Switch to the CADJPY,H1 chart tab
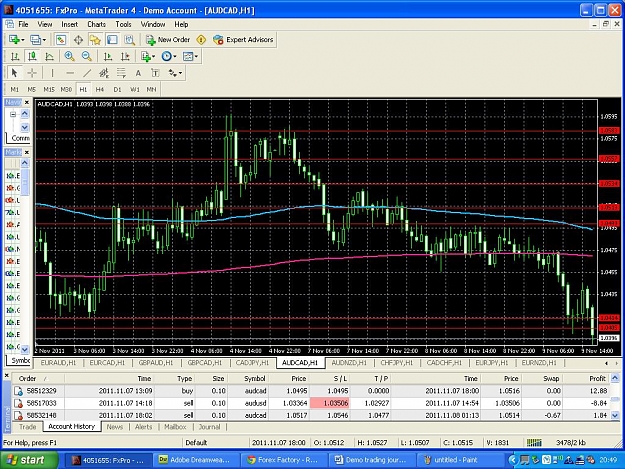The image size is (625, 469). 252,363
